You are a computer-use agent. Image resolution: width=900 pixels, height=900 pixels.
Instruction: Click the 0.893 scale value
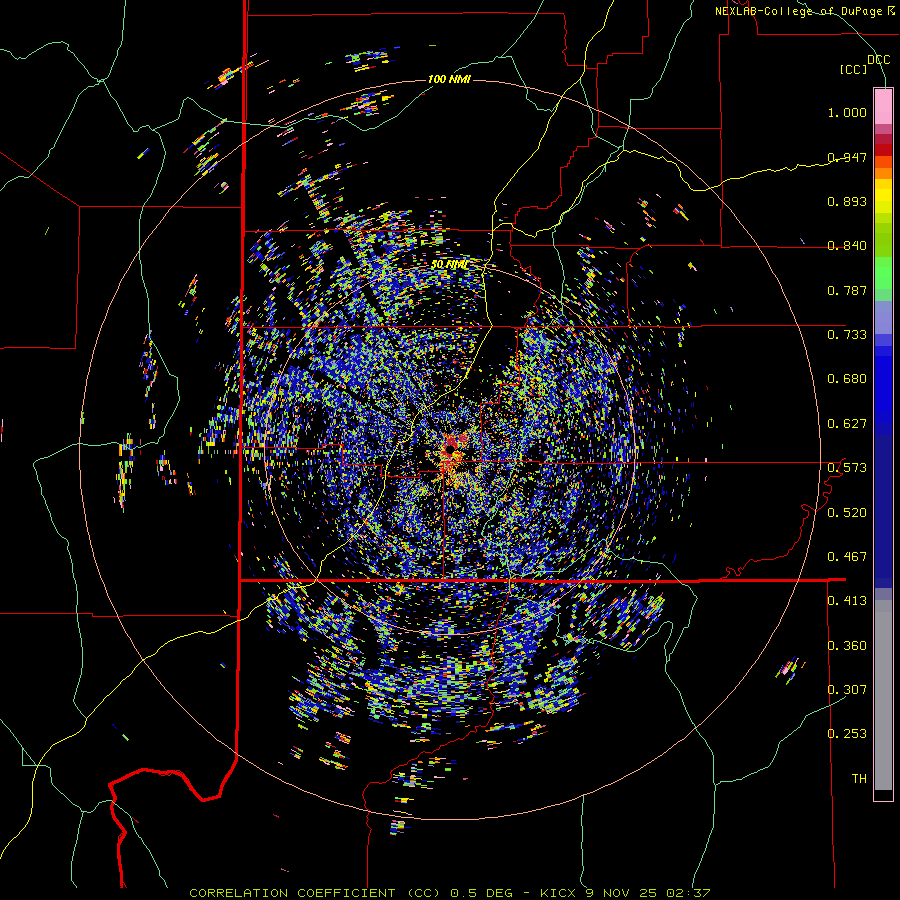(x=847, y=201)
